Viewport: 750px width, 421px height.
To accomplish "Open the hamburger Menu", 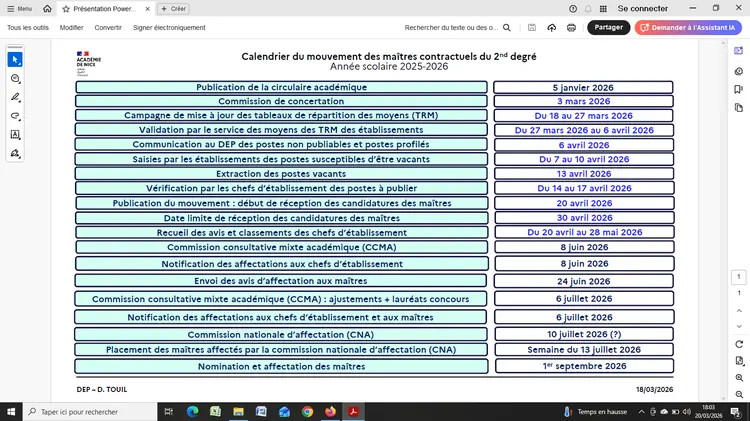I will pos(19,9).
